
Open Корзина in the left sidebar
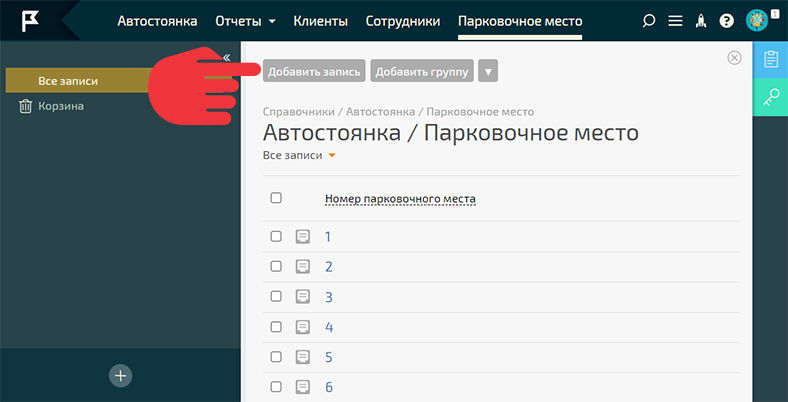[x=61, y=106]
